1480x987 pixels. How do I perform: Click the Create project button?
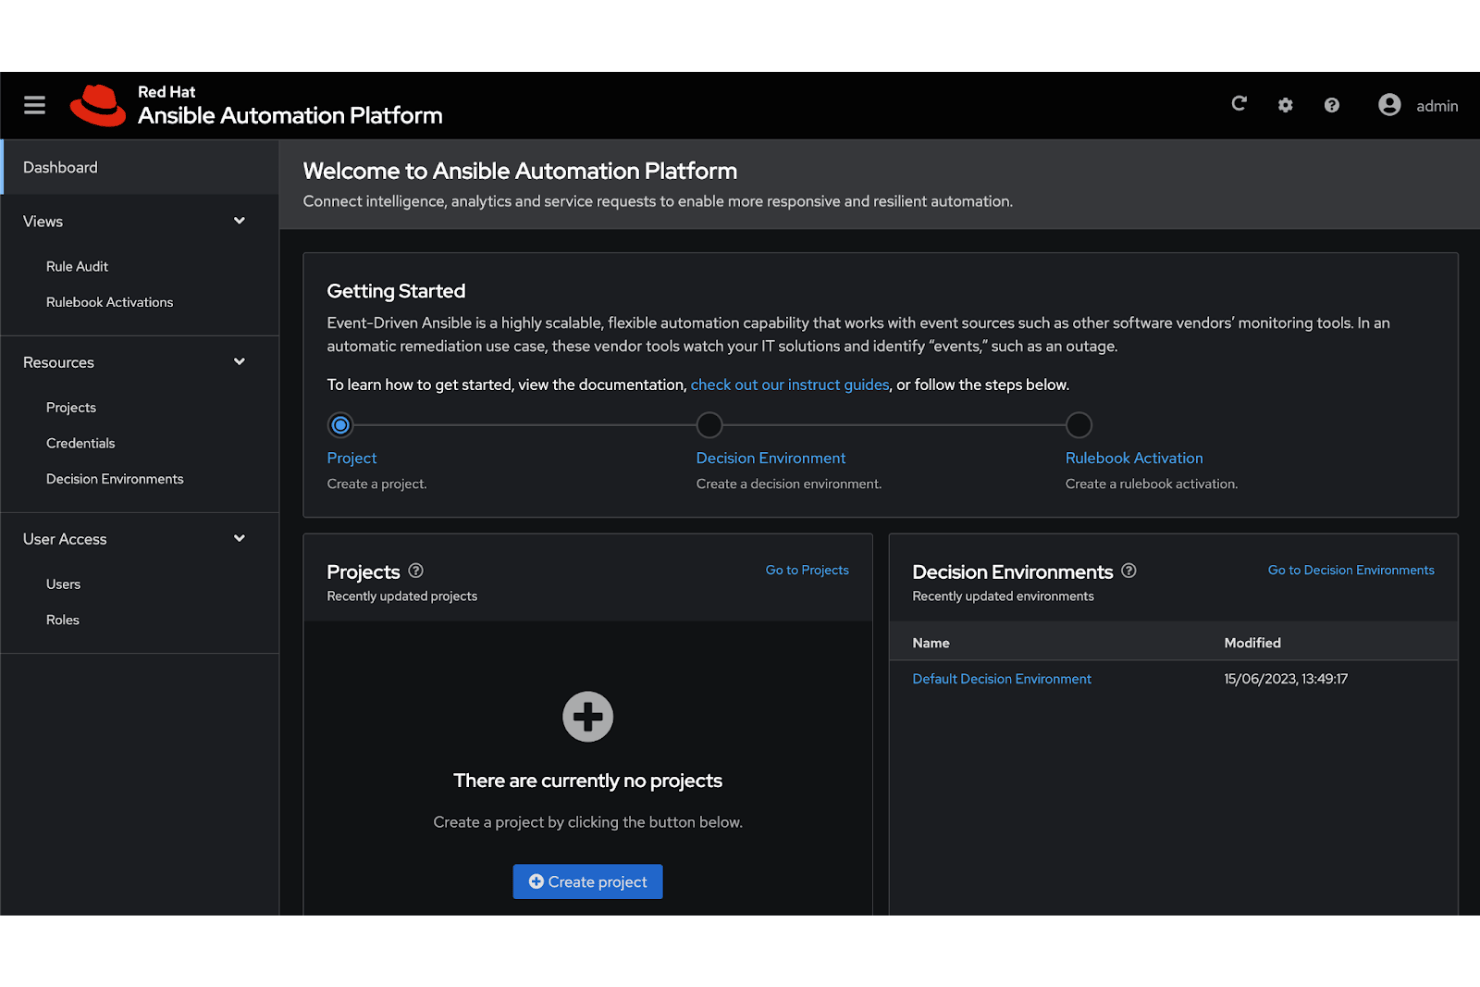pyautogui.click(x=588, y=882)
